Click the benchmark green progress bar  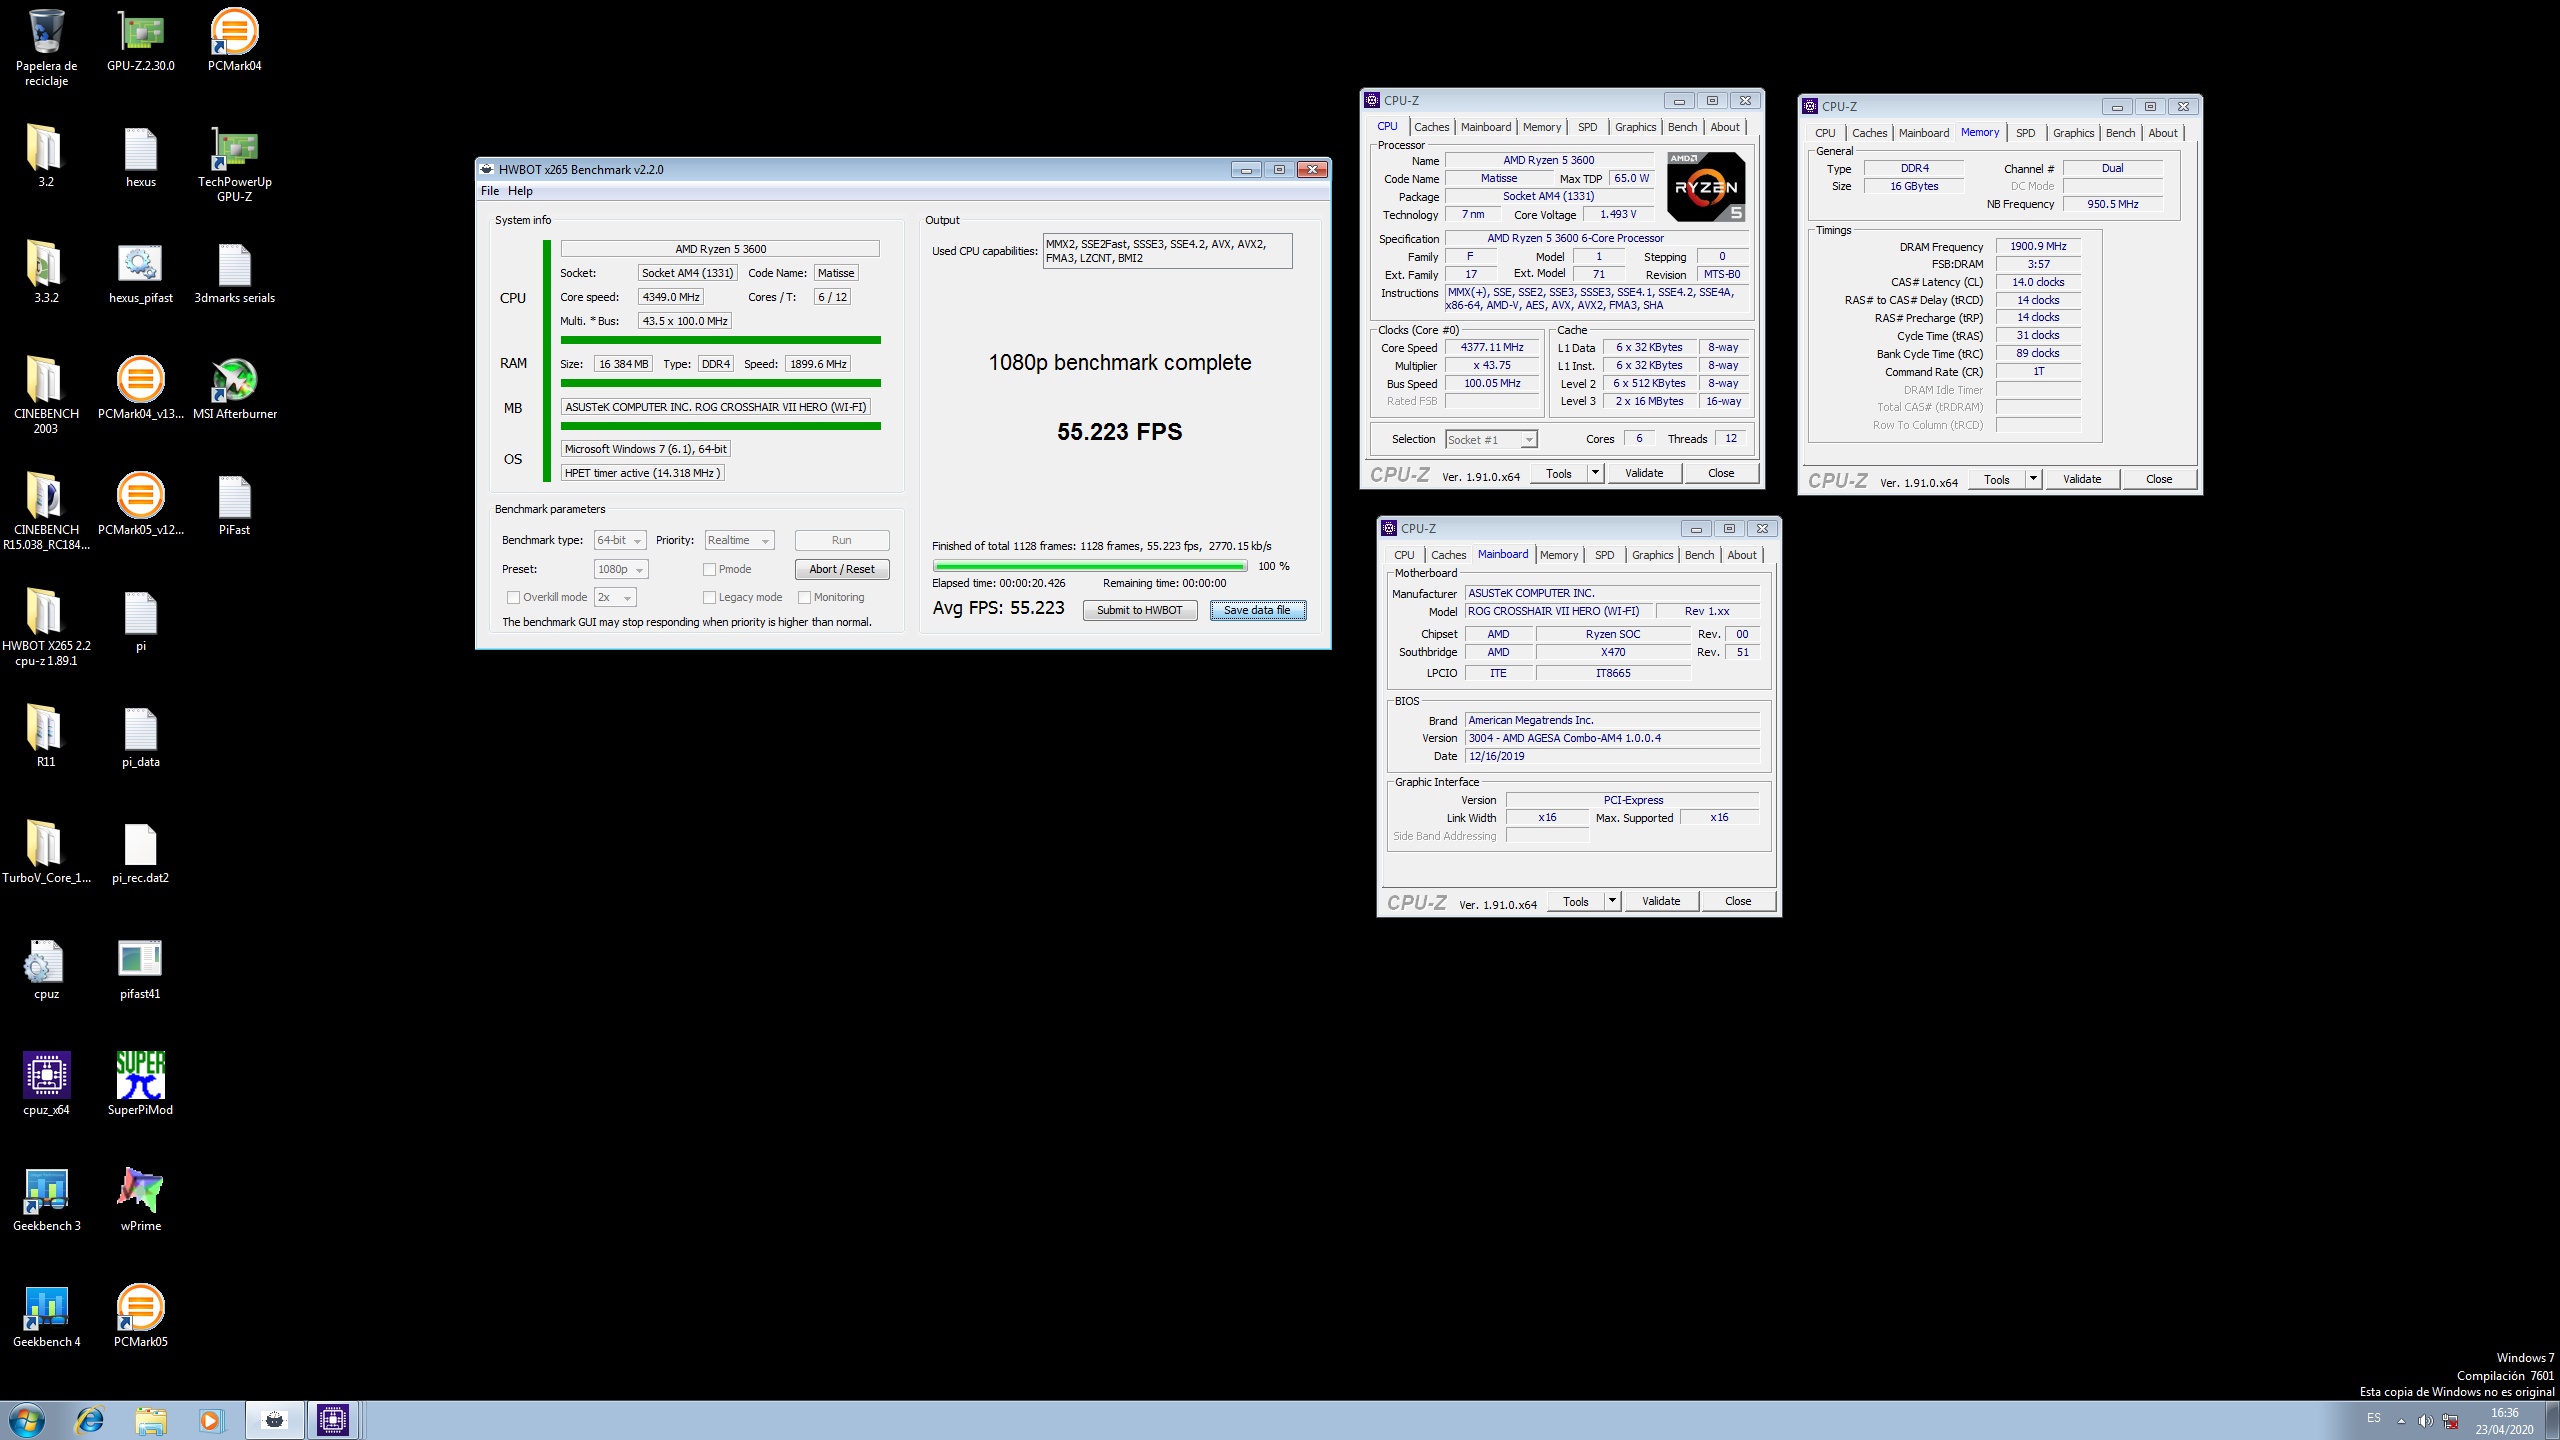[x=1089, y=566]
